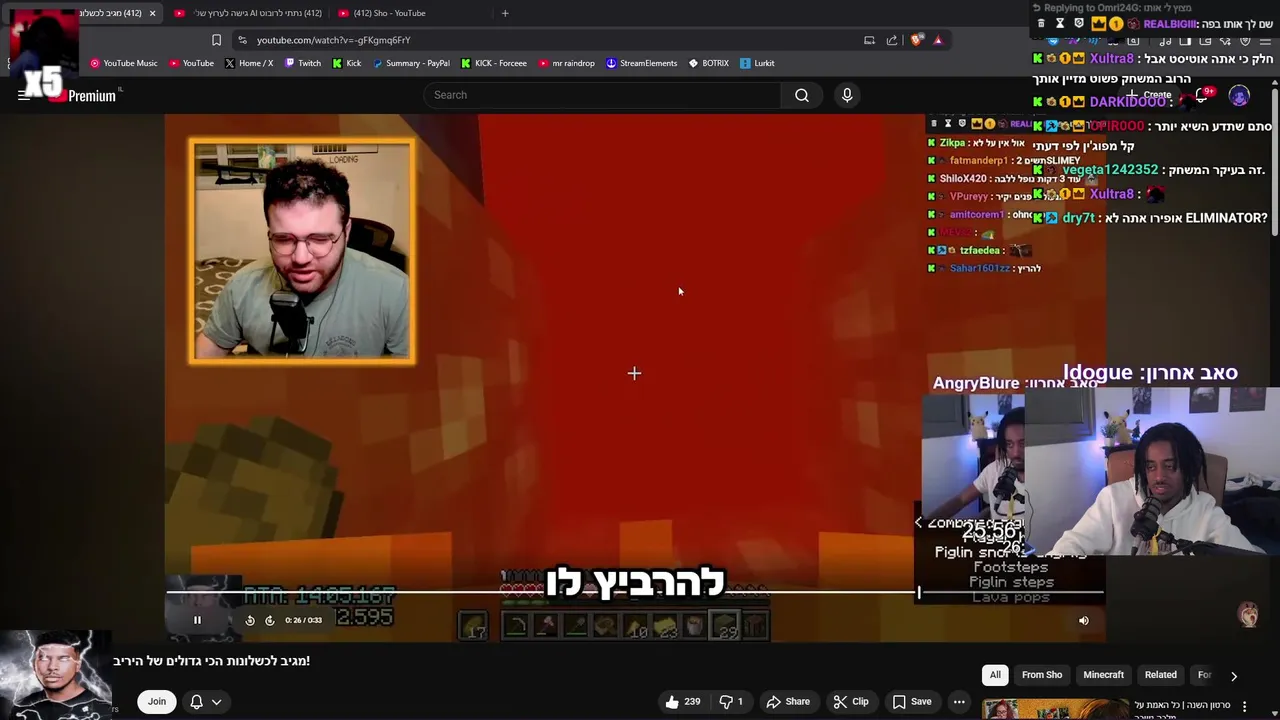Open the YouTube notifications bell in header
This screenshot has height=720, width=1280.
click(1202, 96)
